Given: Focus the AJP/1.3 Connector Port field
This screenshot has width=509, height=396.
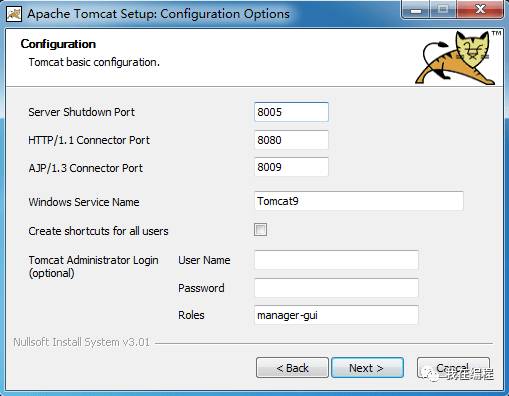Looking at the screenshot, I should [x=291, y=167].
